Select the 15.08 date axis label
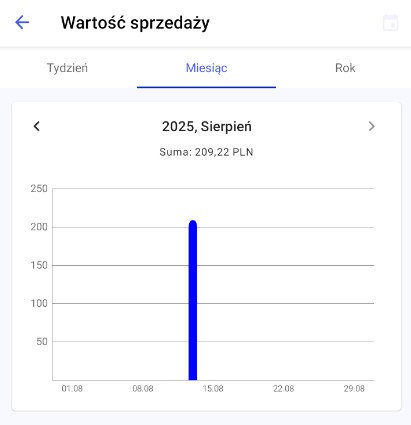The height and width of the screenshot is (425, 411). point(213,389)
